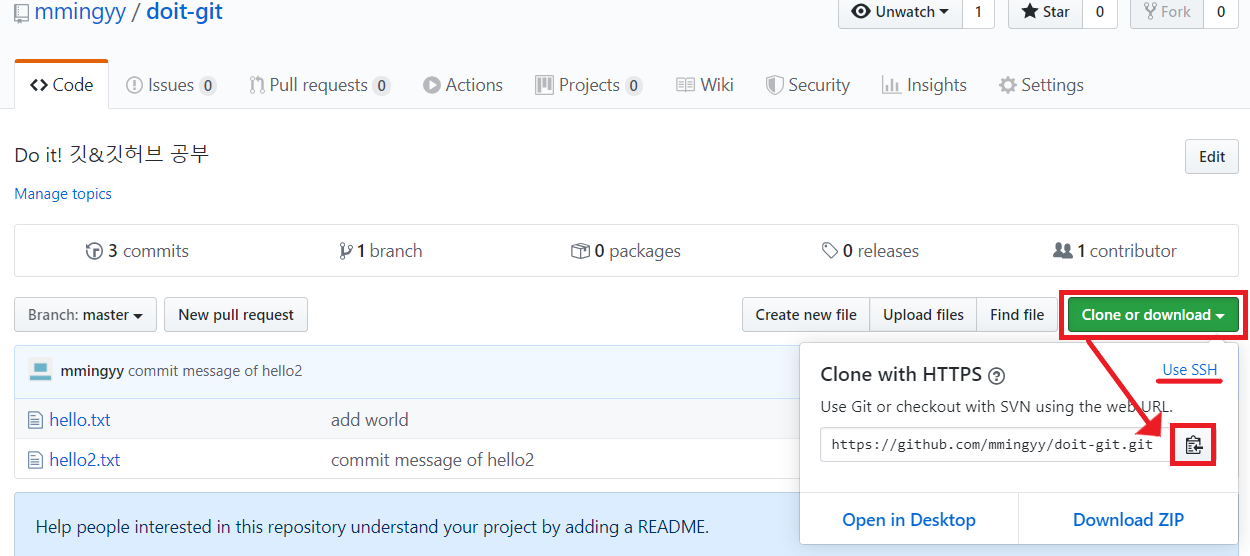Open the Security tab
Screen dimensions: 1250x556
coord(808,85)
